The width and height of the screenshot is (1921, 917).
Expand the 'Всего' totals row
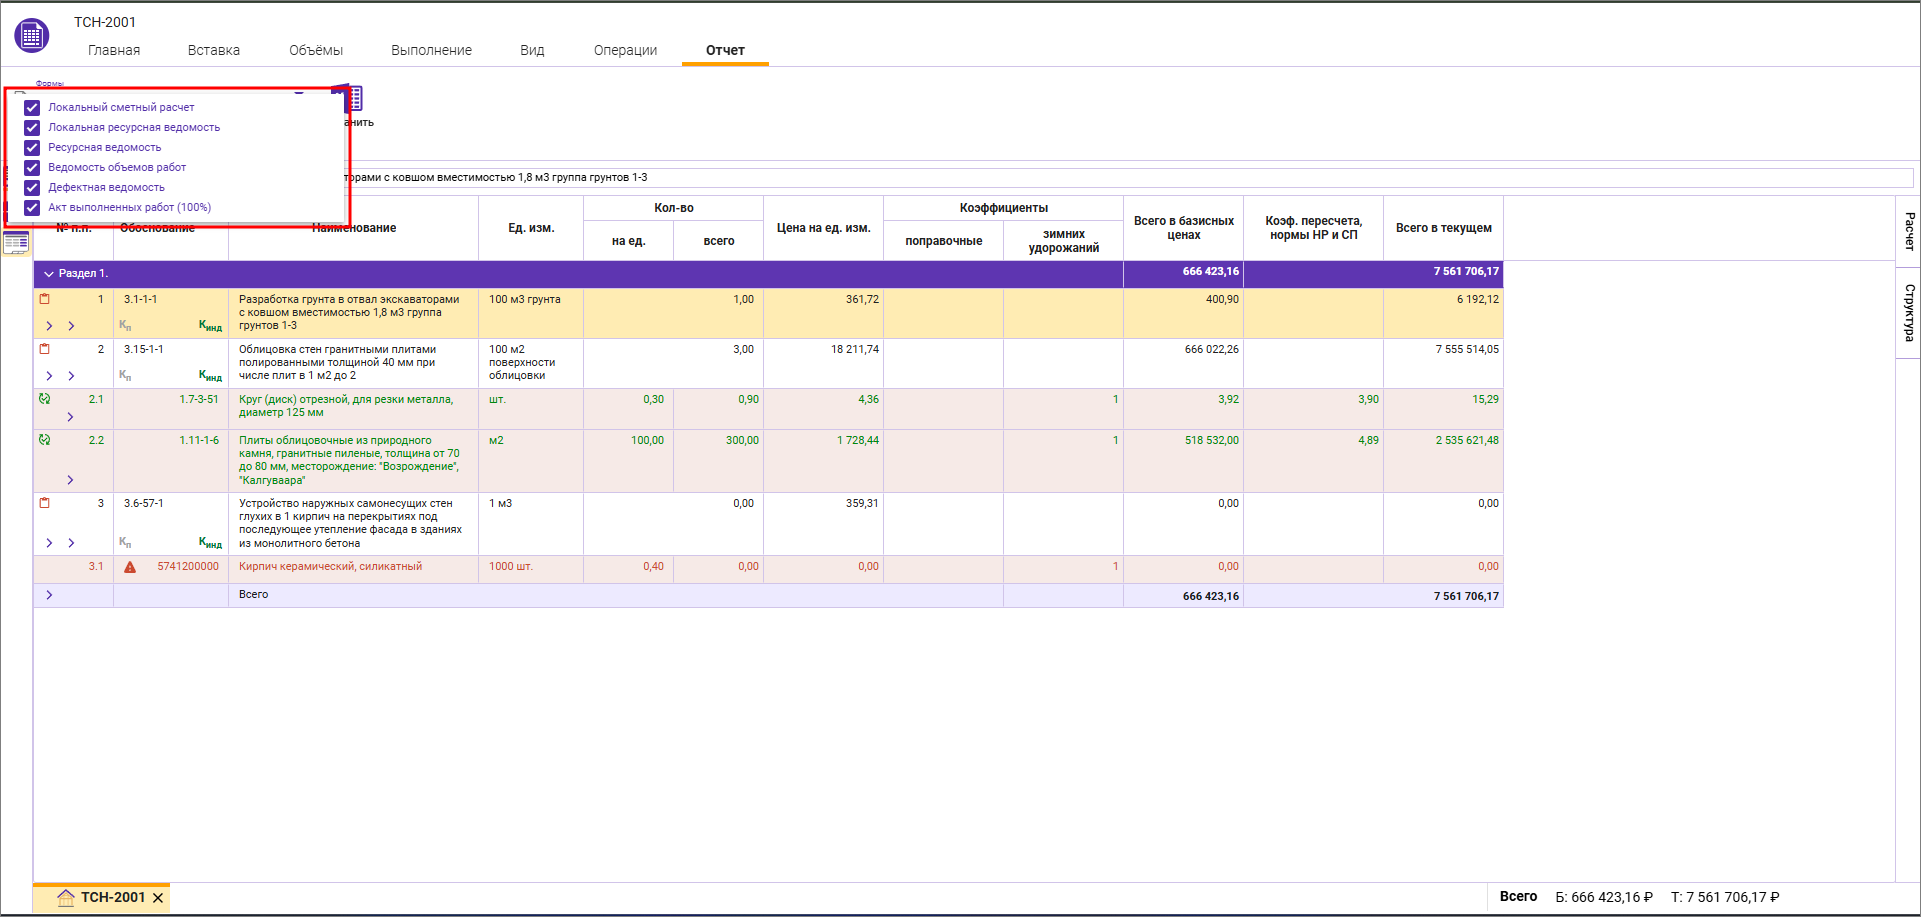(x=49, y=595)
